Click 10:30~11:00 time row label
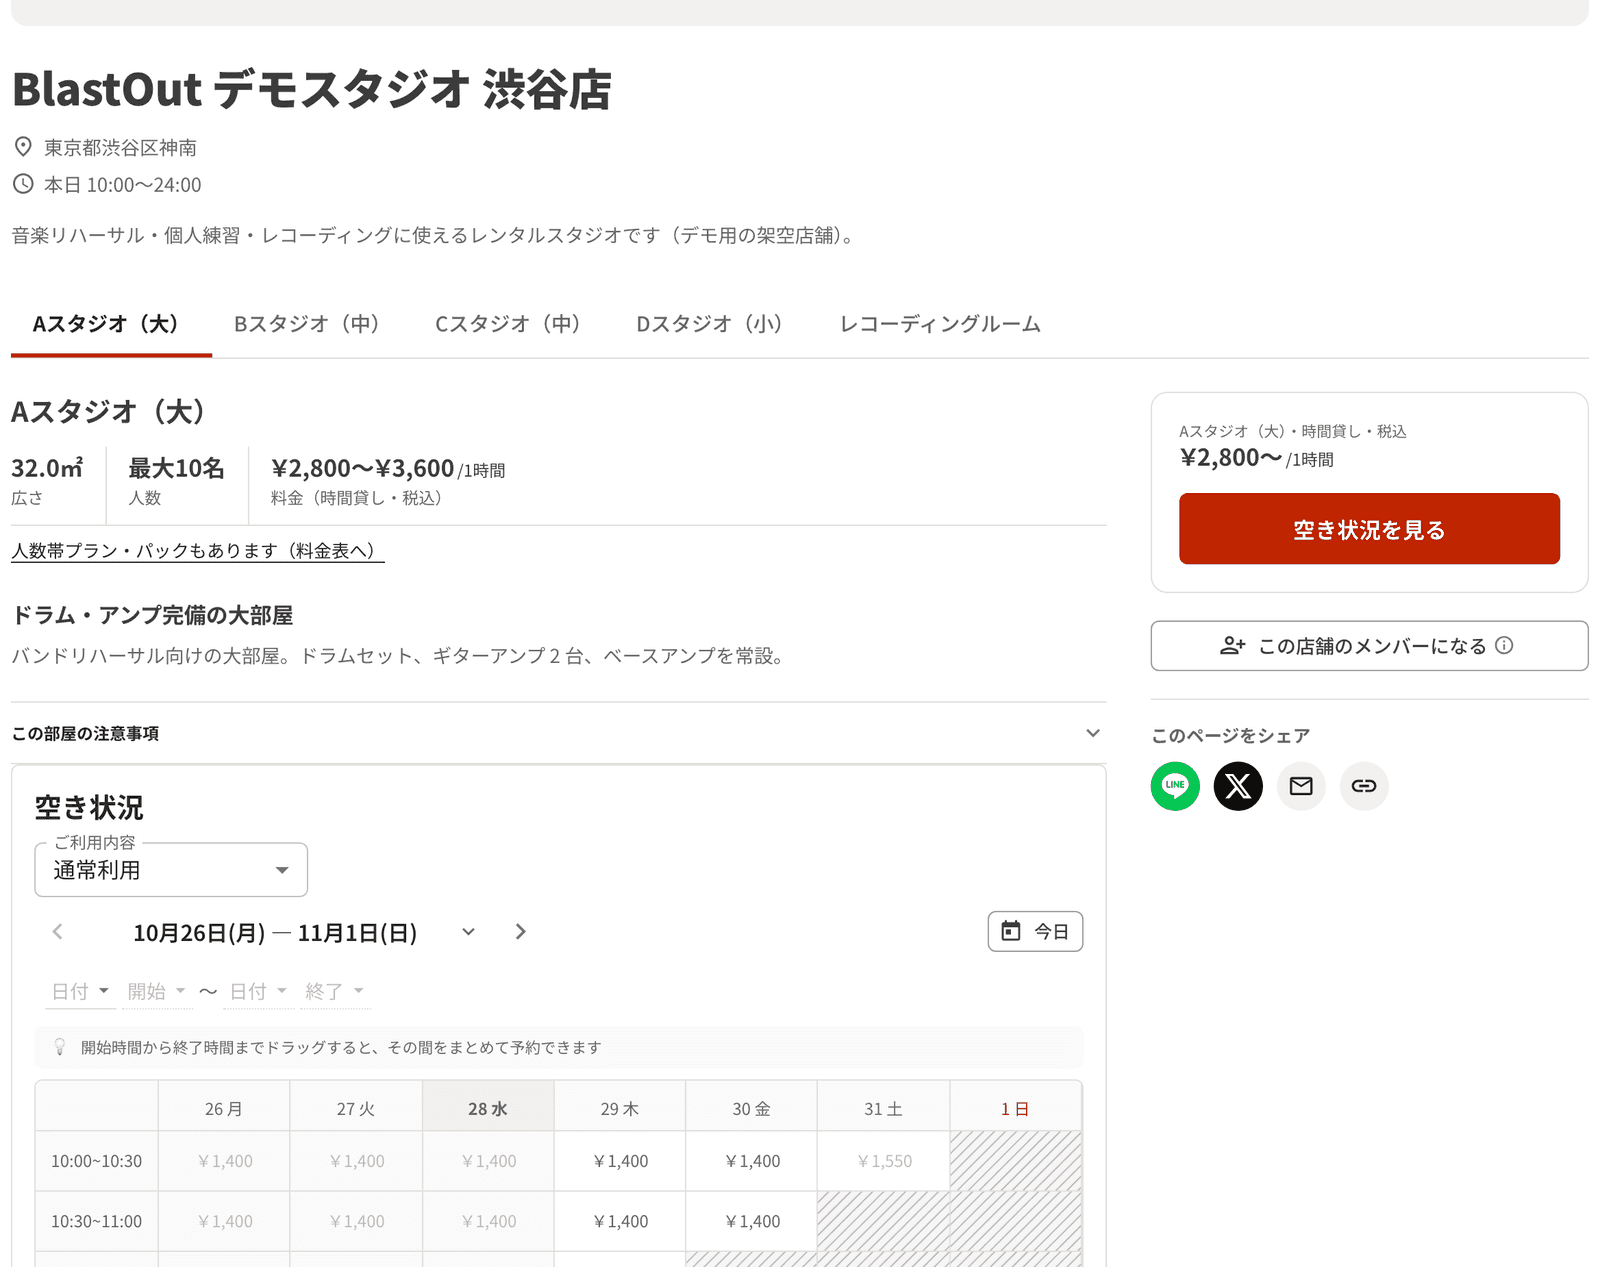 point(97,1221)
